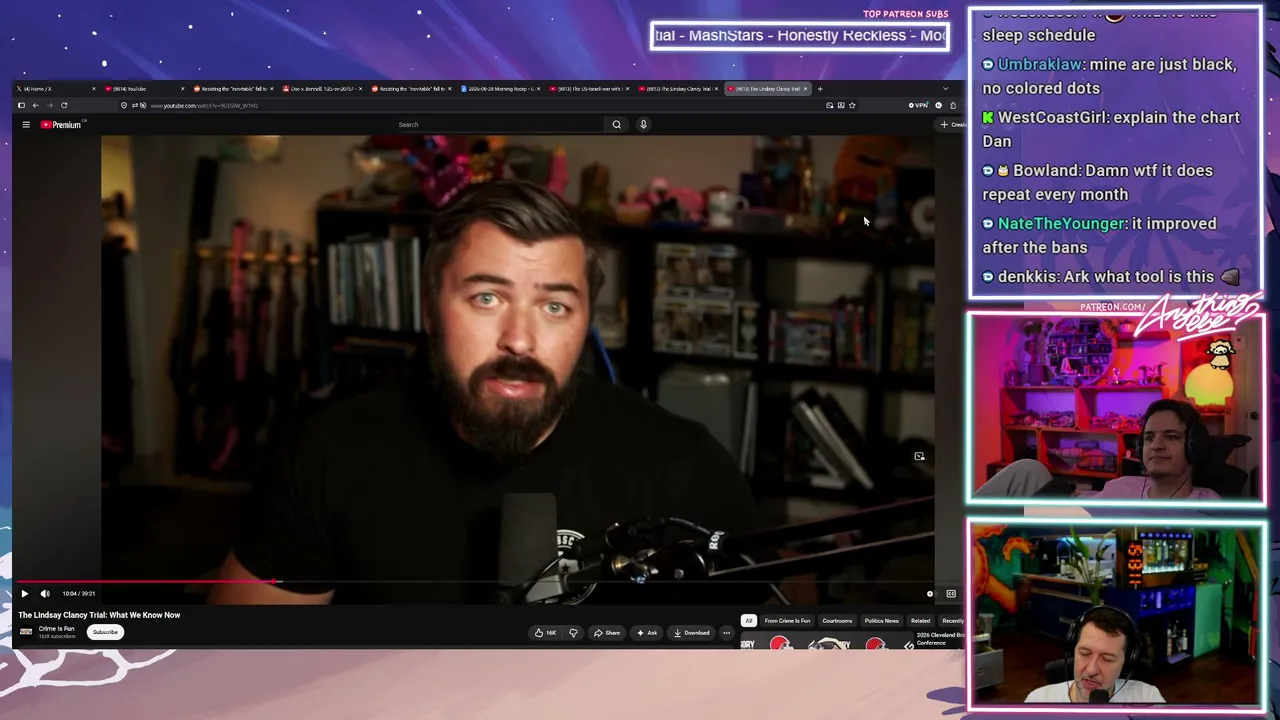This screenshot has height=720, width=1280.
Task: Click the miniplayer overlay icon on the video
Action: point(919,457)
